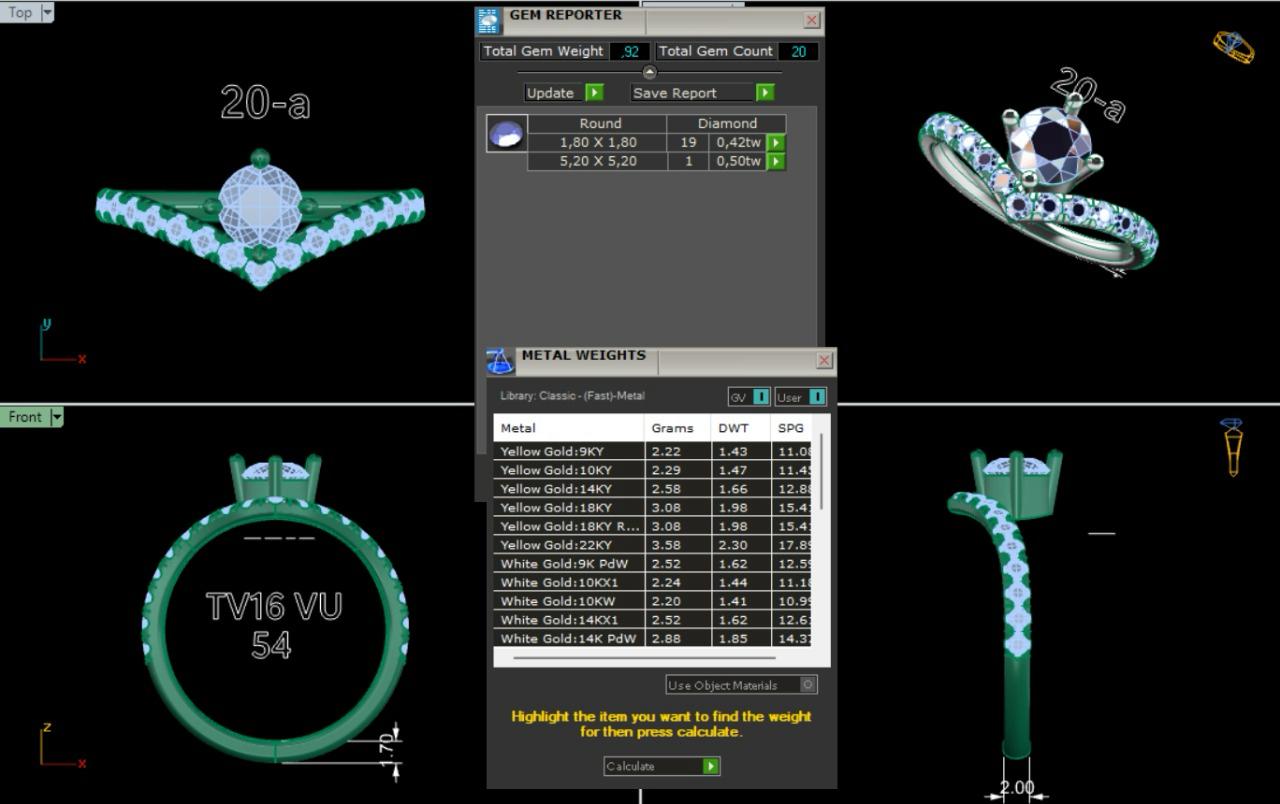This screenshot has height=804, width=1280.
Task: Click the Gem Reporter panel icon
Action: (x=488, y=21)
